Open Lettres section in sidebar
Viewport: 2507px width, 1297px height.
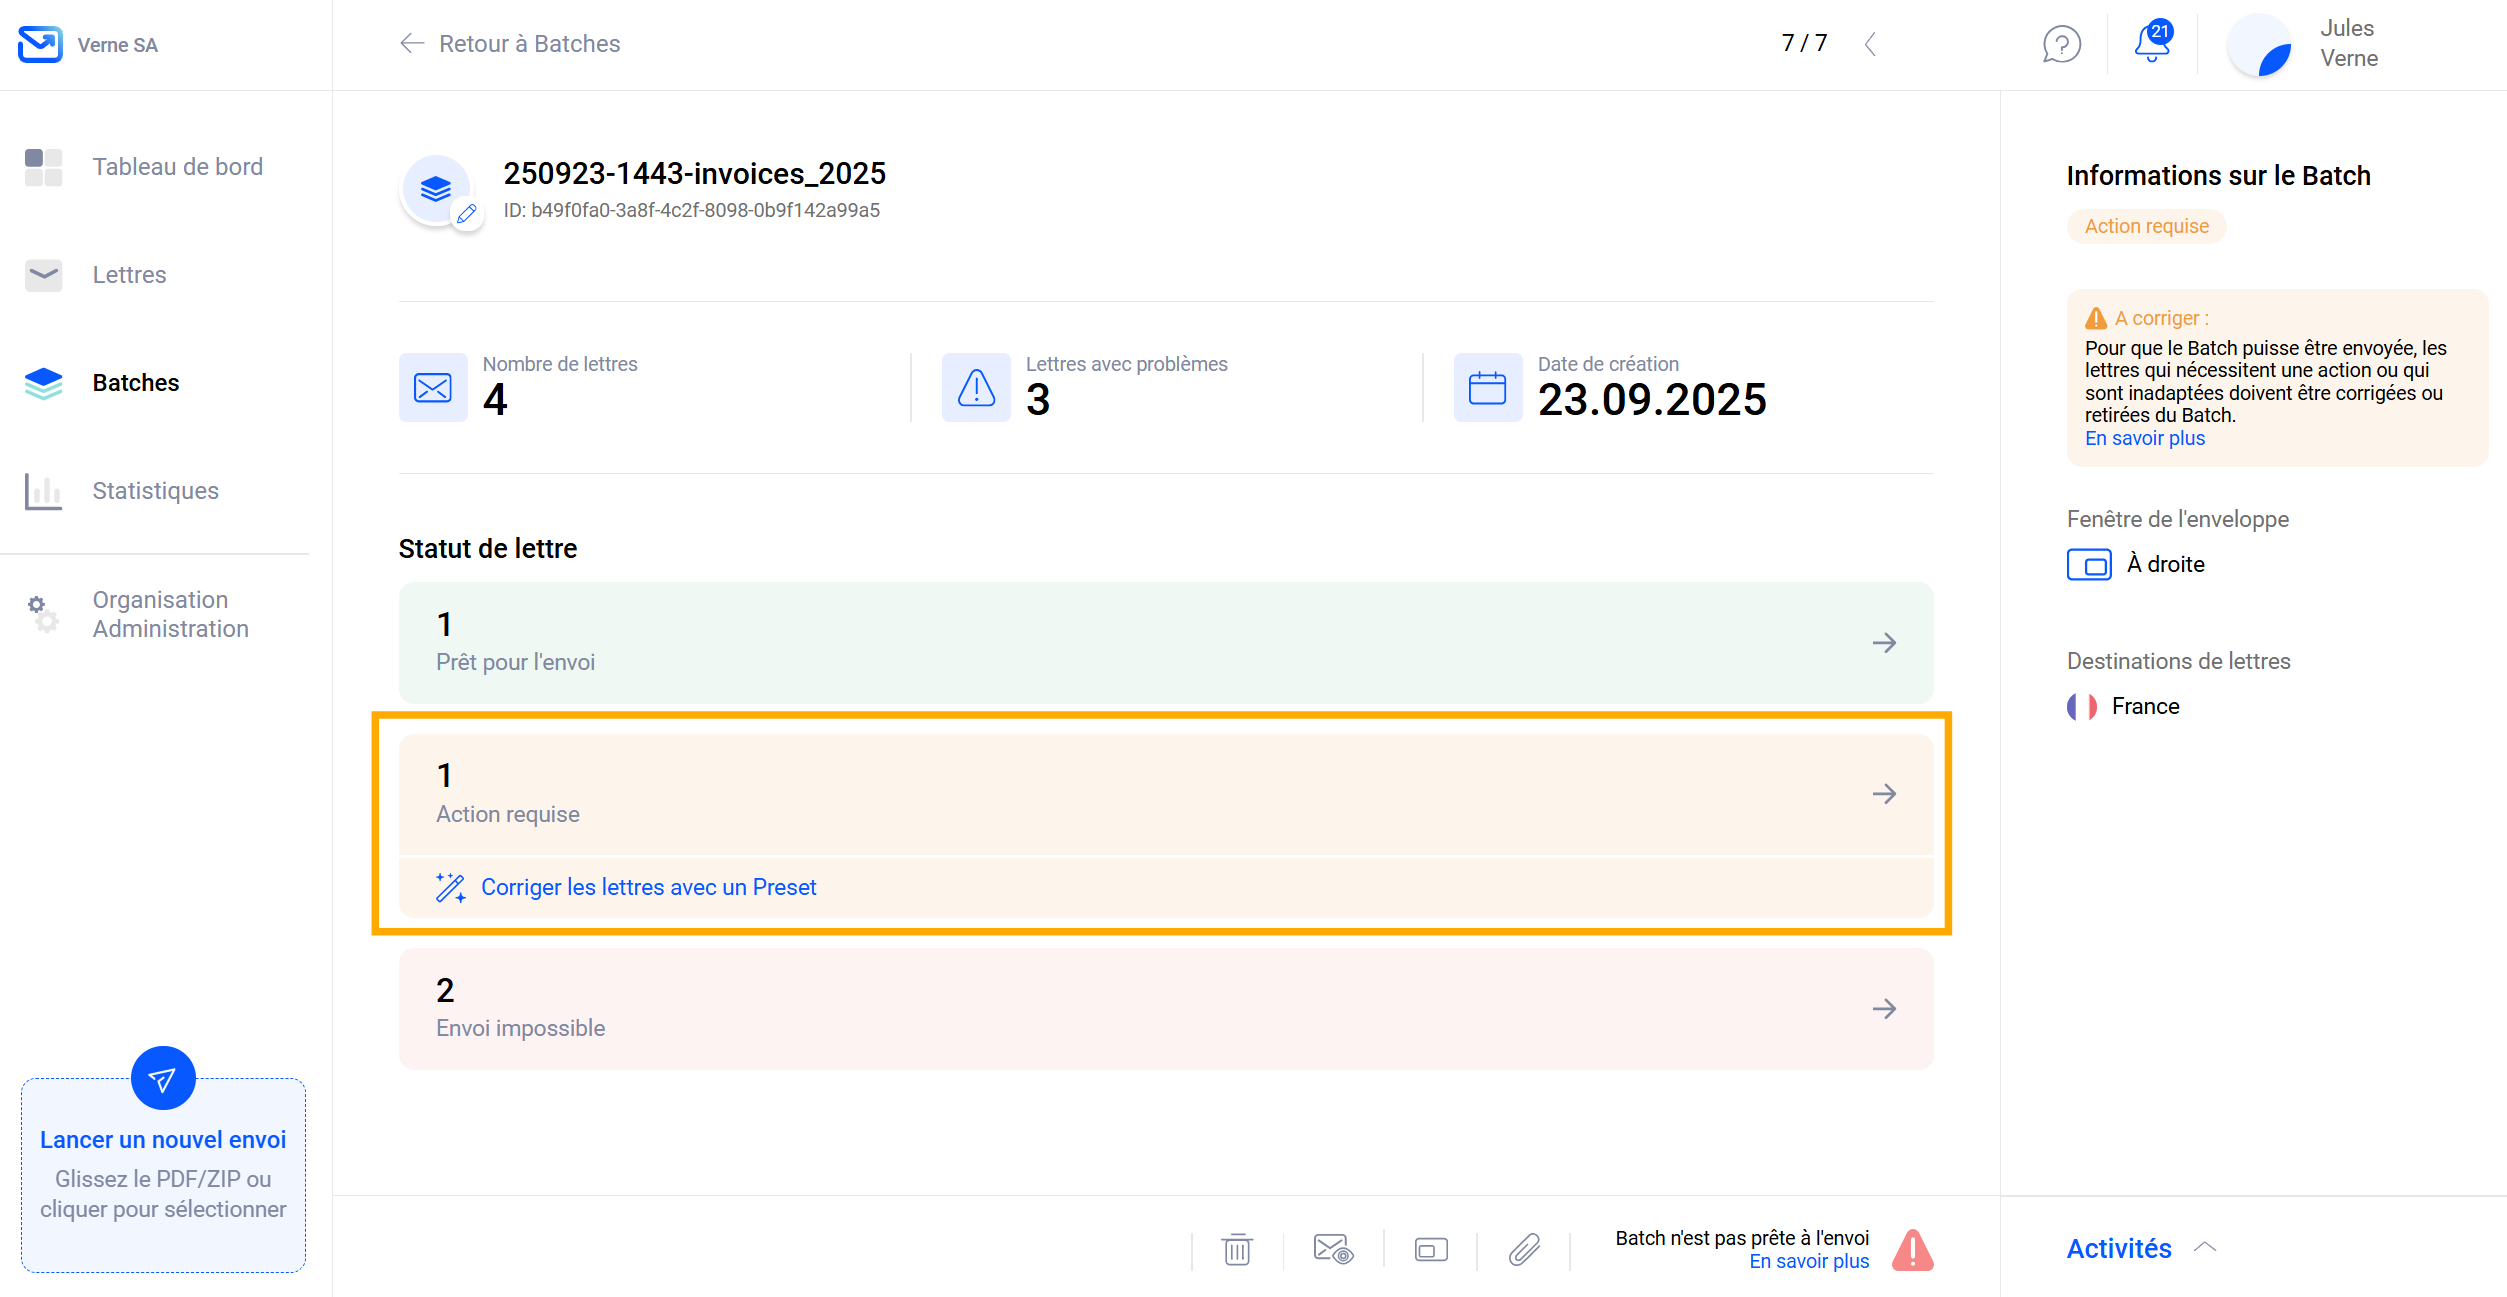(129, 275)
